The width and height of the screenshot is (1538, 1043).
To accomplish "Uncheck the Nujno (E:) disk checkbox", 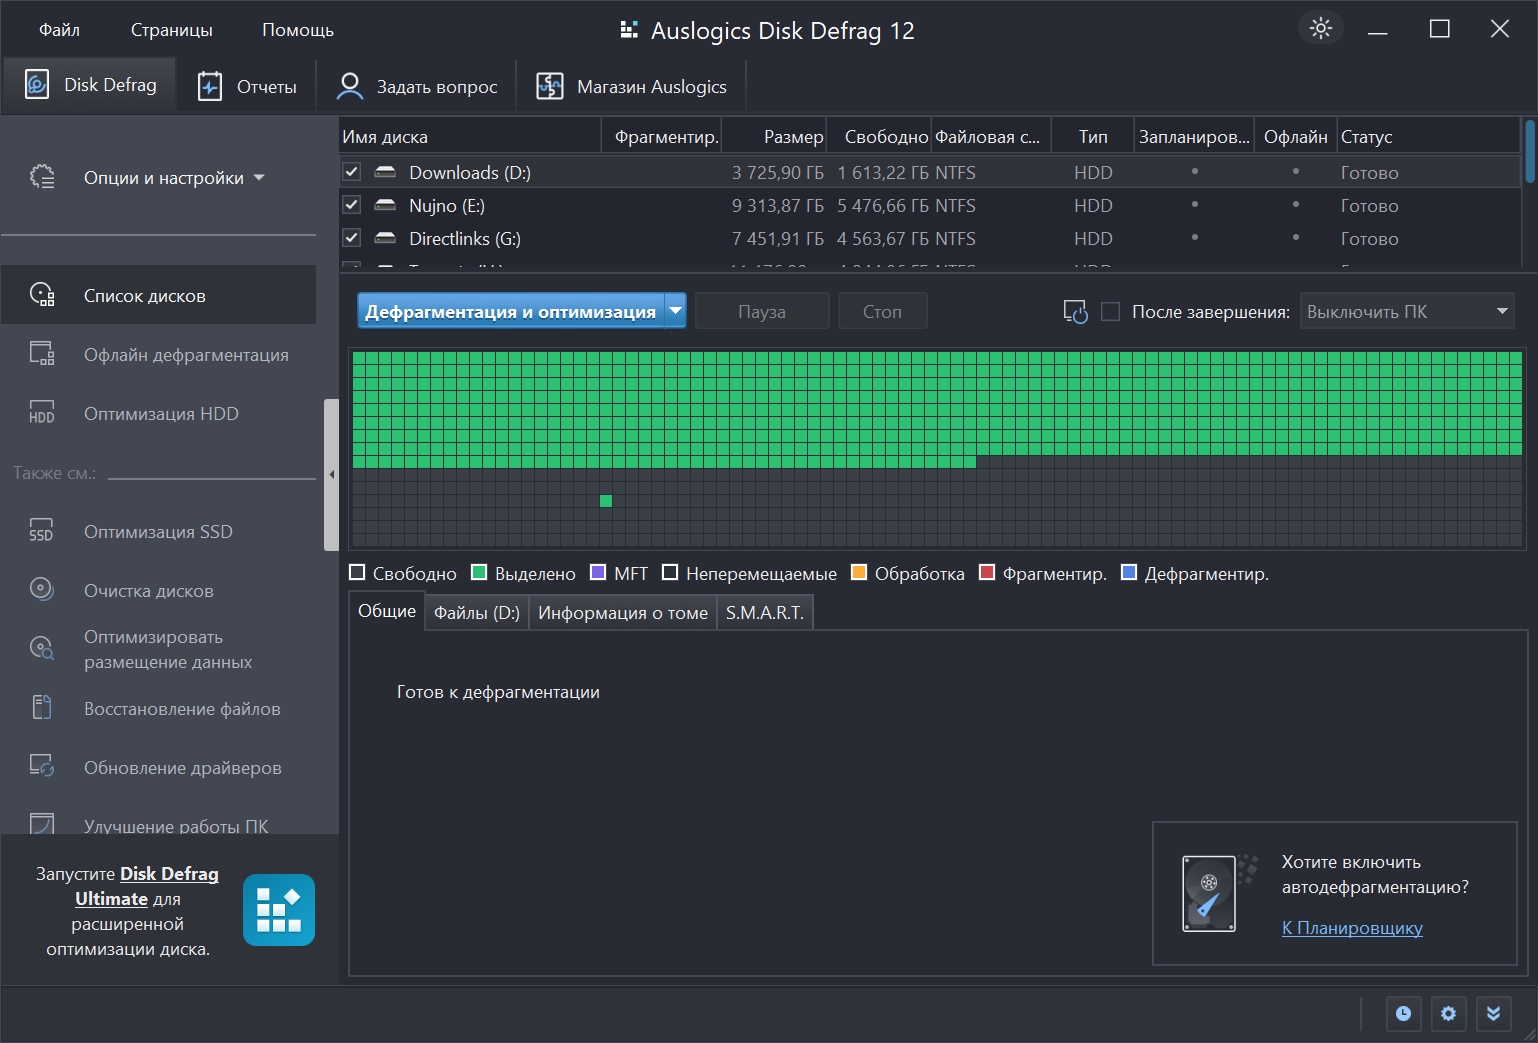I will coord(352,205).
